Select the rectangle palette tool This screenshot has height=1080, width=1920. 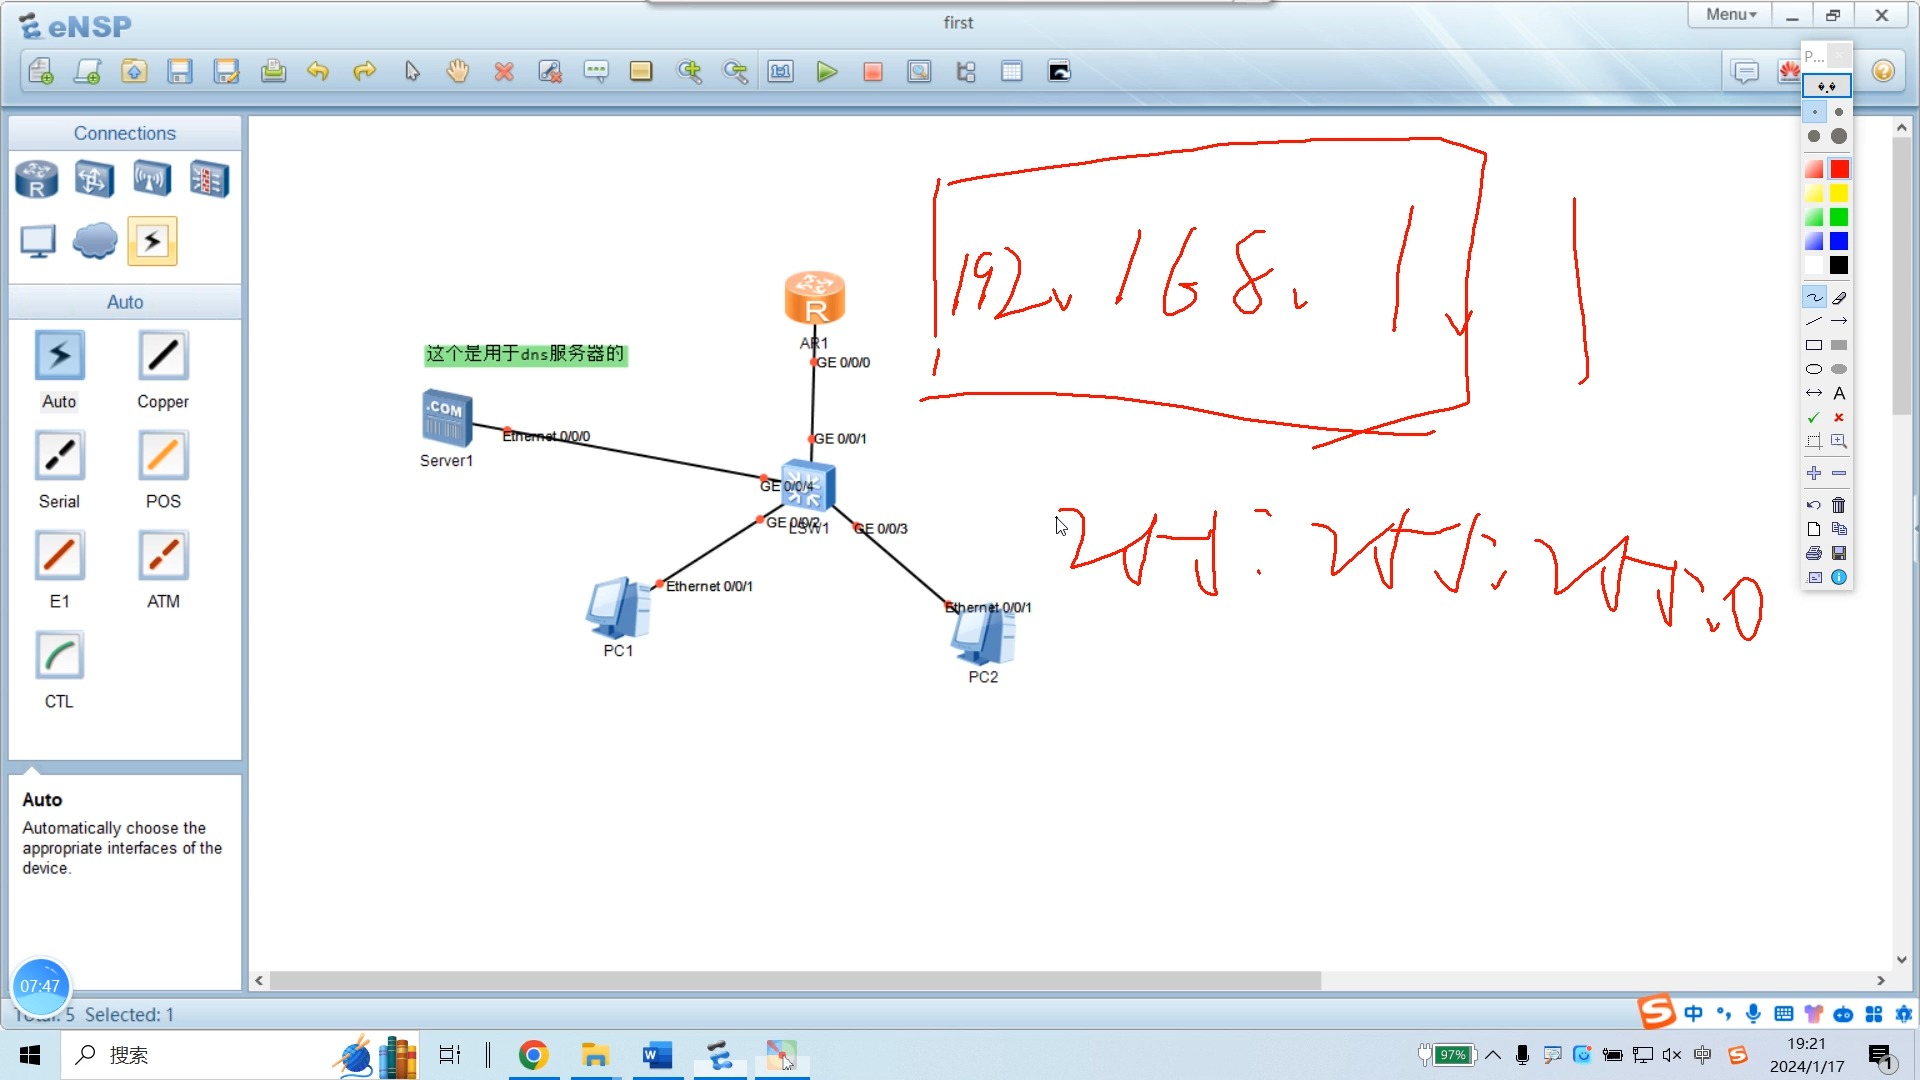[641, 71]
